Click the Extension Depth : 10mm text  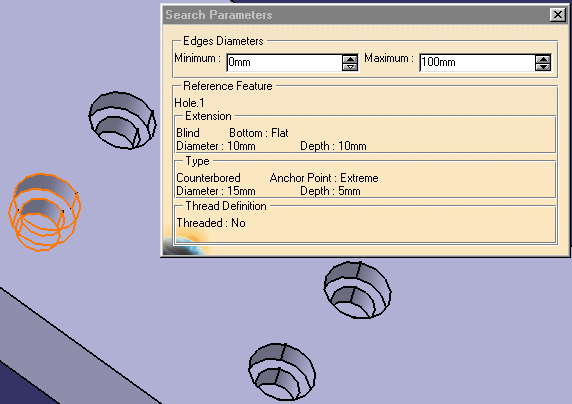[333, 146]
